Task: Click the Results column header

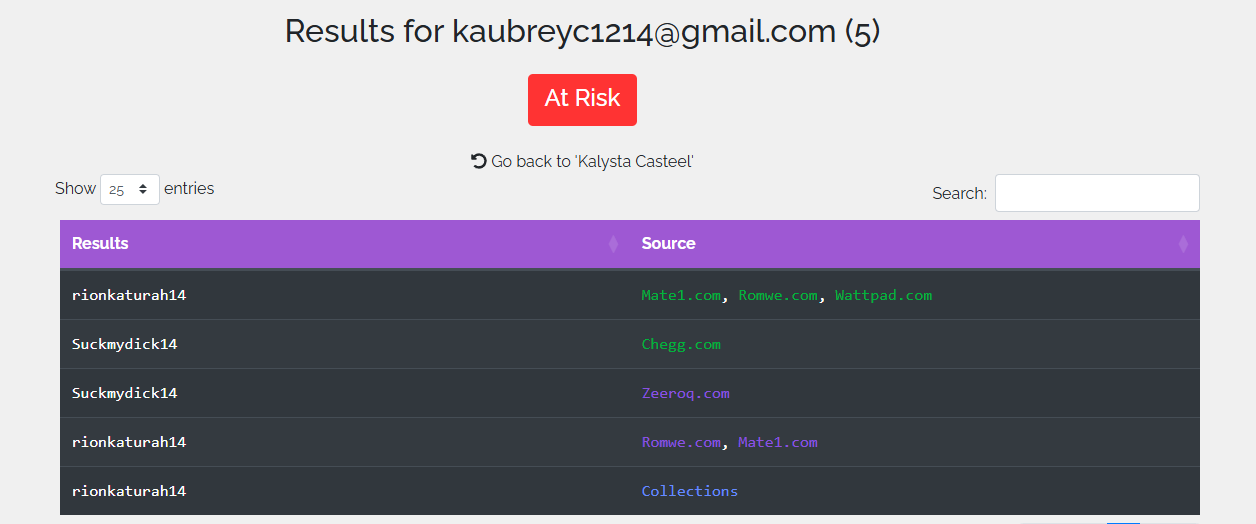Action: point(345,244)
